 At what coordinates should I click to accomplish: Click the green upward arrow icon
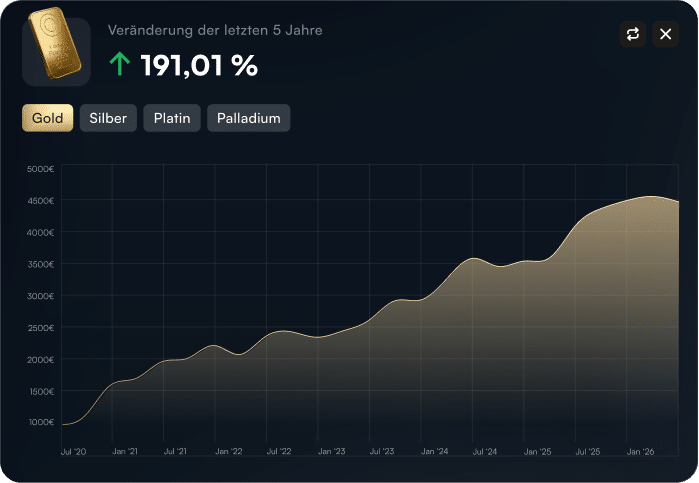click(119, 64)
